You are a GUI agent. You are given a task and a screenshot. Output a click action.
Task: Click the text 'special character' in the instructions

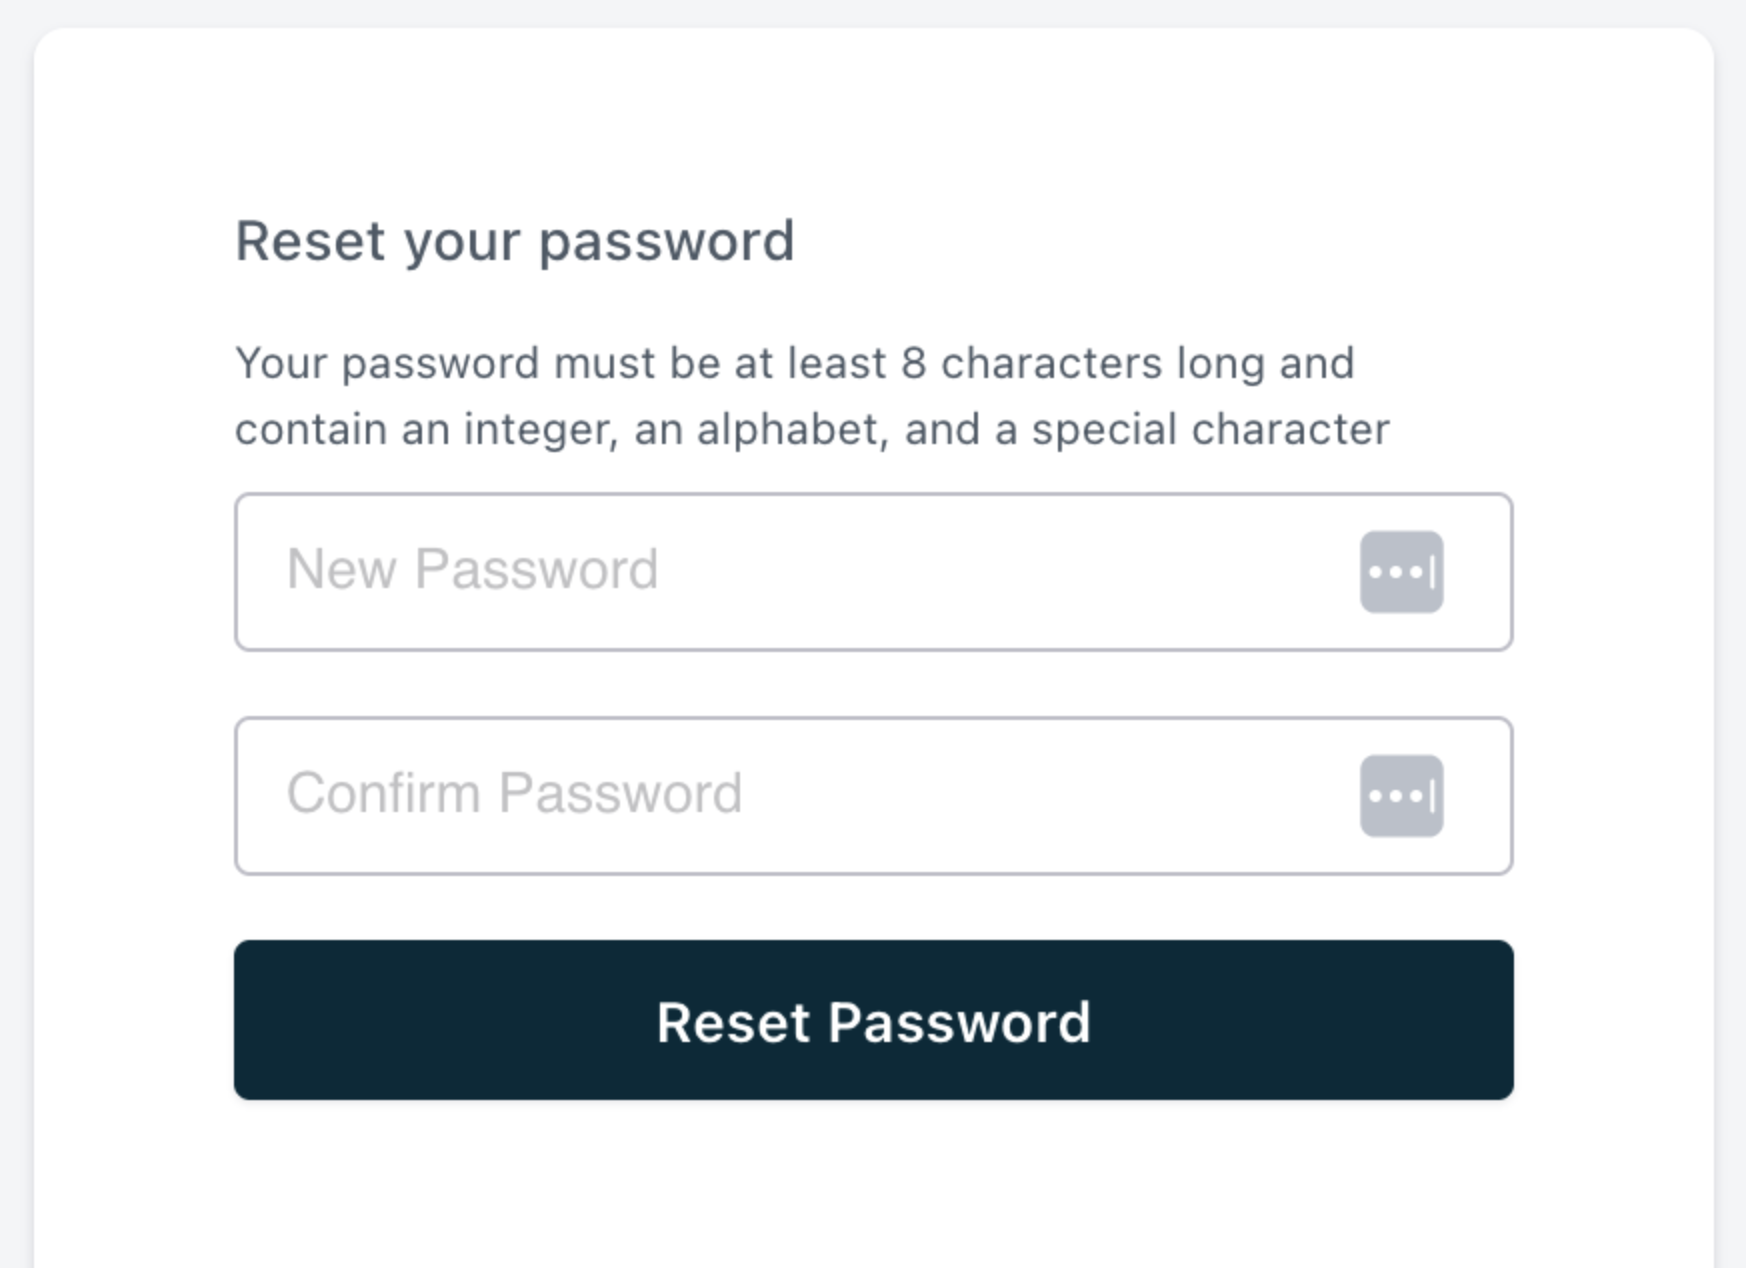(x=1210, y=430)
